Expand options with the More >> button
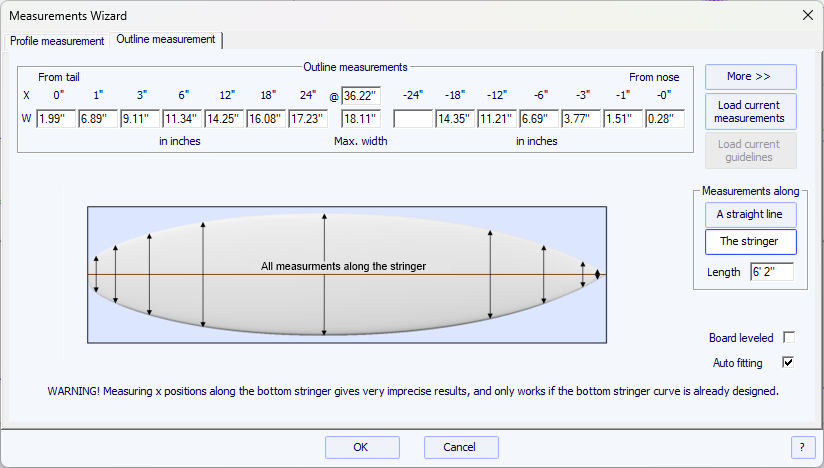 coord(750,77)
